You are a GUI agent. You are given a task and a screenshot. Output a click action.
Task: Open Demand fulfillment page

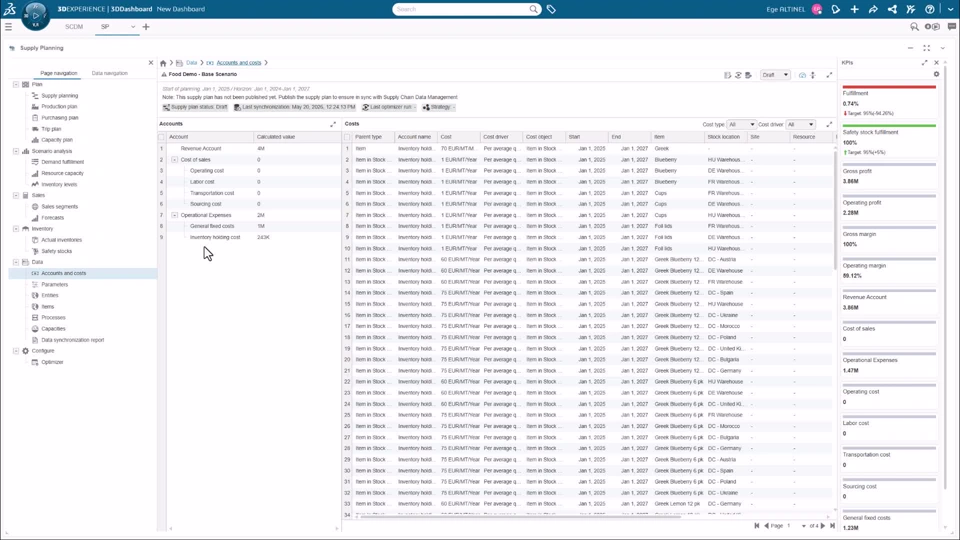click(x=62, y=162)
